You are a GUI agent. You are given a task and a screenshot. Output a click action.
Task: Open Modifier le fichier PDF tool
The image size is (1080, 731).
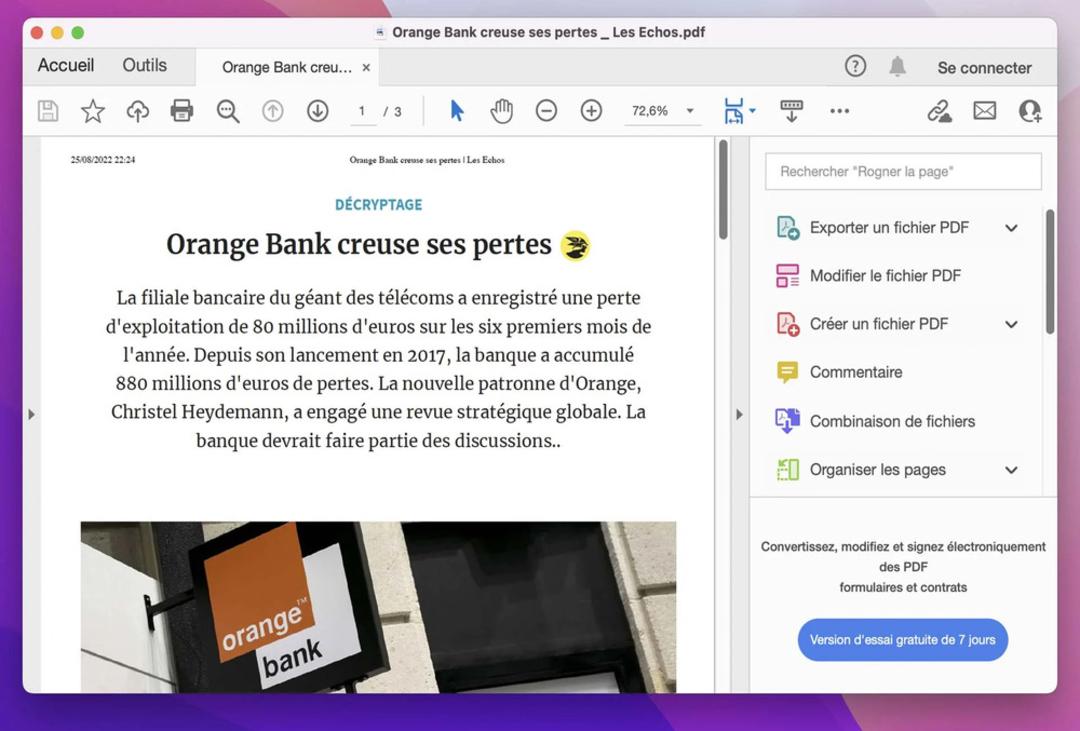pos(885,276)
